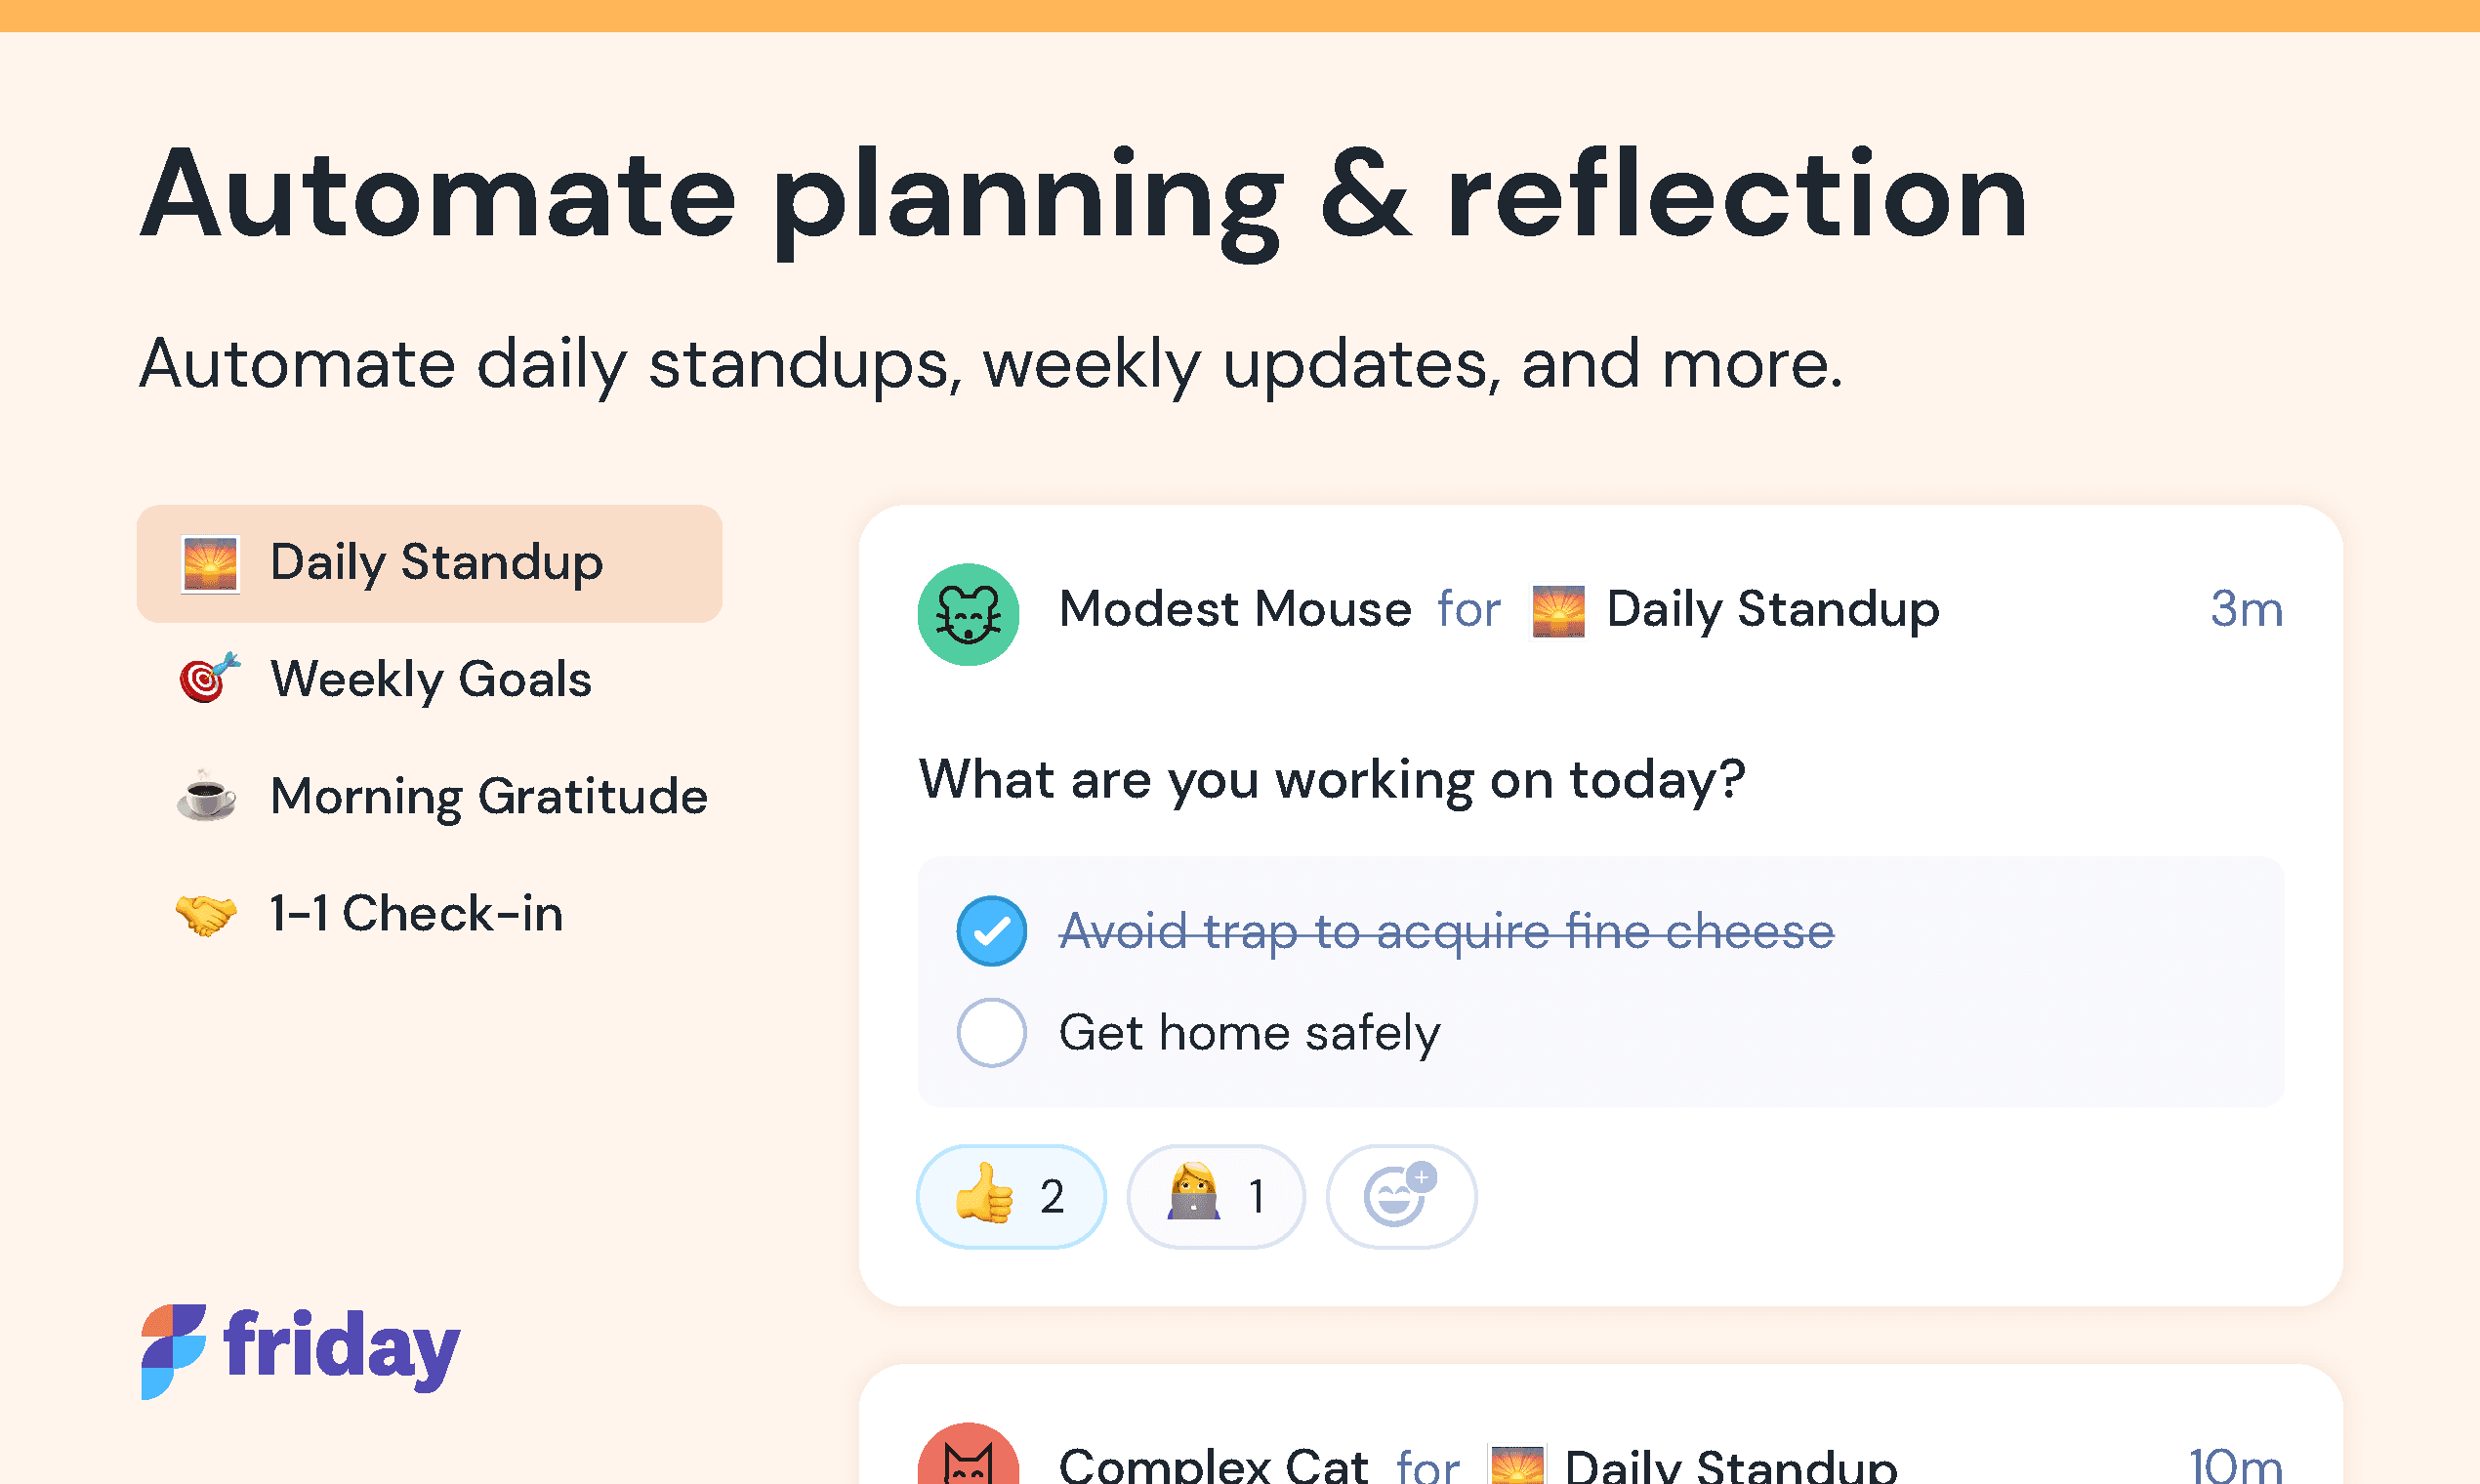The height and width of the screenshot is (1484, 2480).
Task: Toggle the woman technologist reaction
Action: [1215, 1196]
